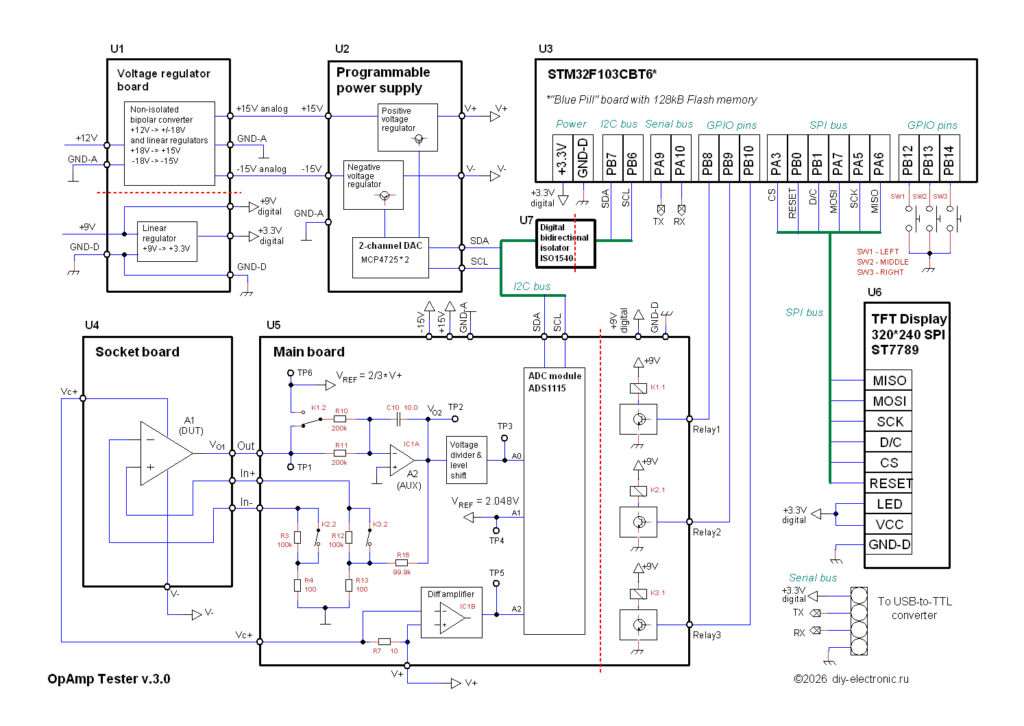Image resolution: width=1024 pixels, height=726 pixels.
Task: Click the Diff amplifier IC1B block
Action: (451, 612)
